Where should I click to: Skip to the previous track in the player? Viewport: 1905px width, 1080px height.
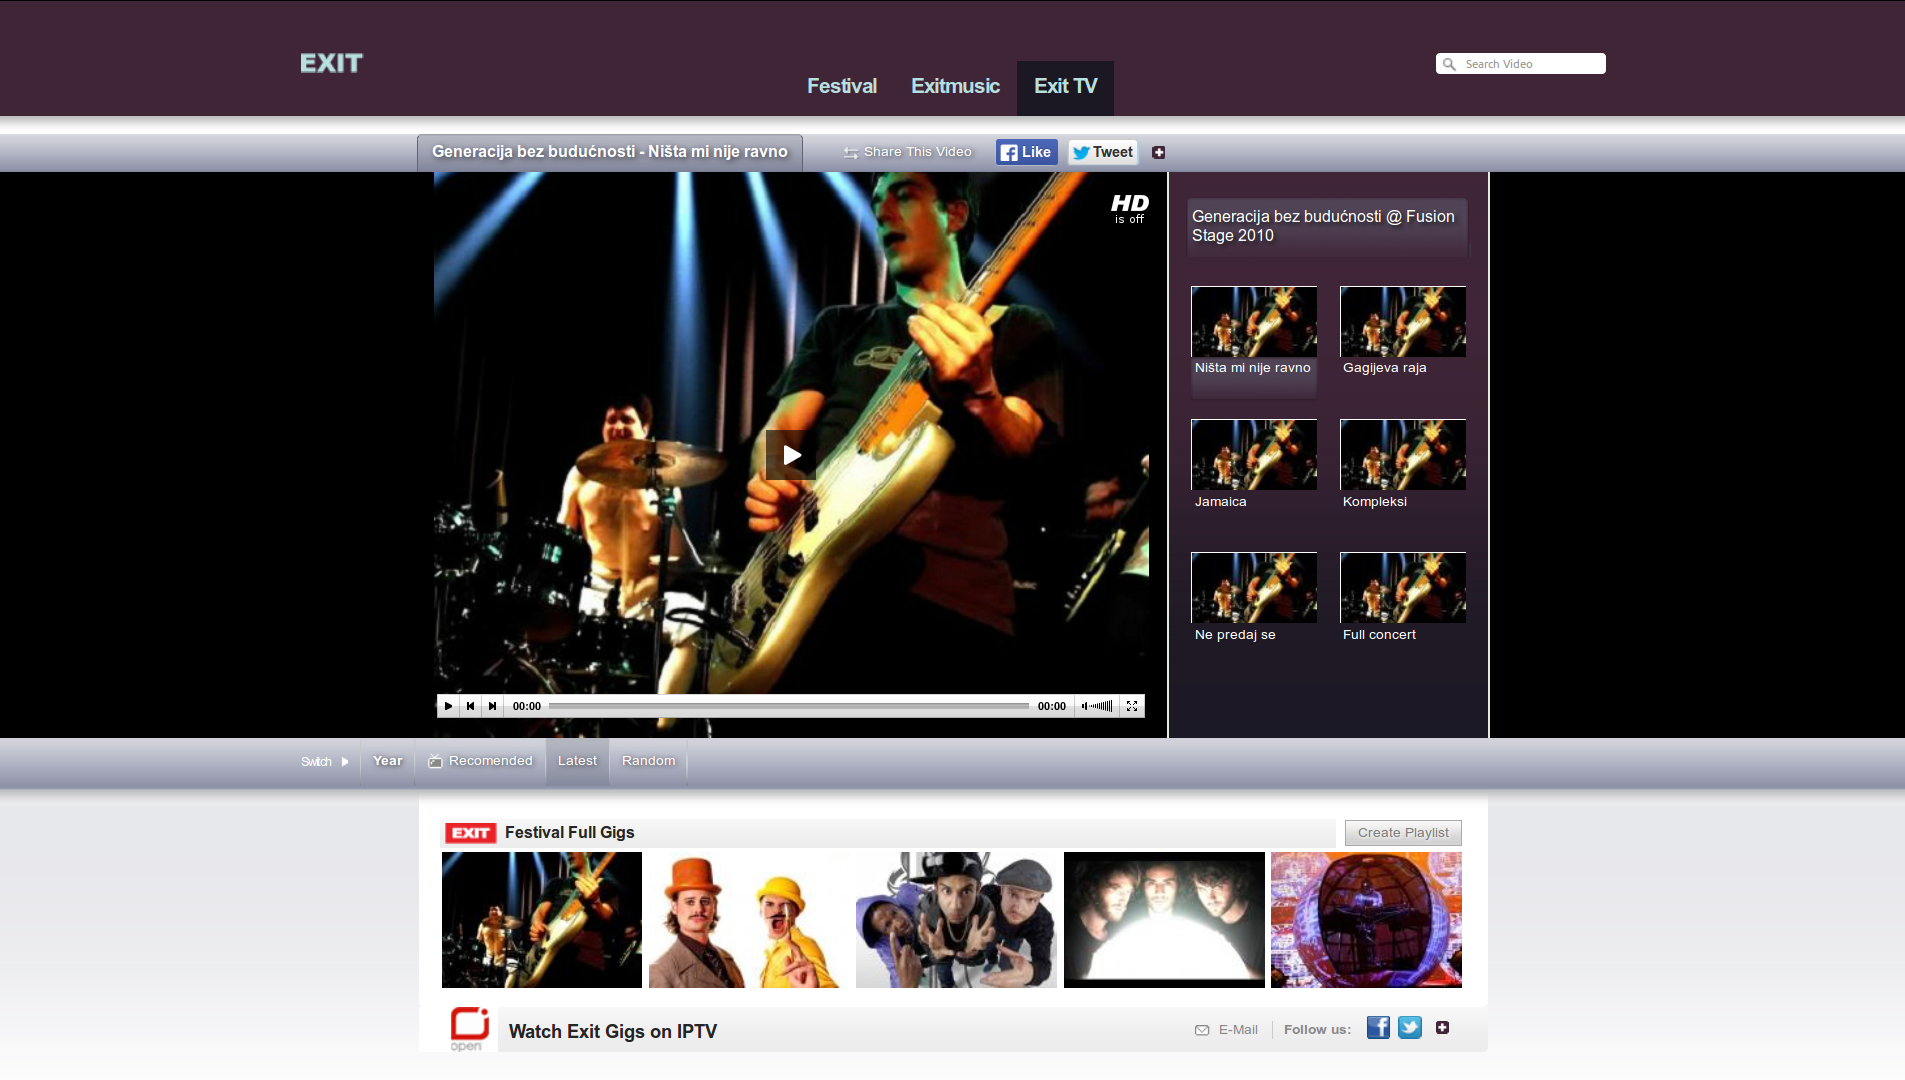[469, 706]
